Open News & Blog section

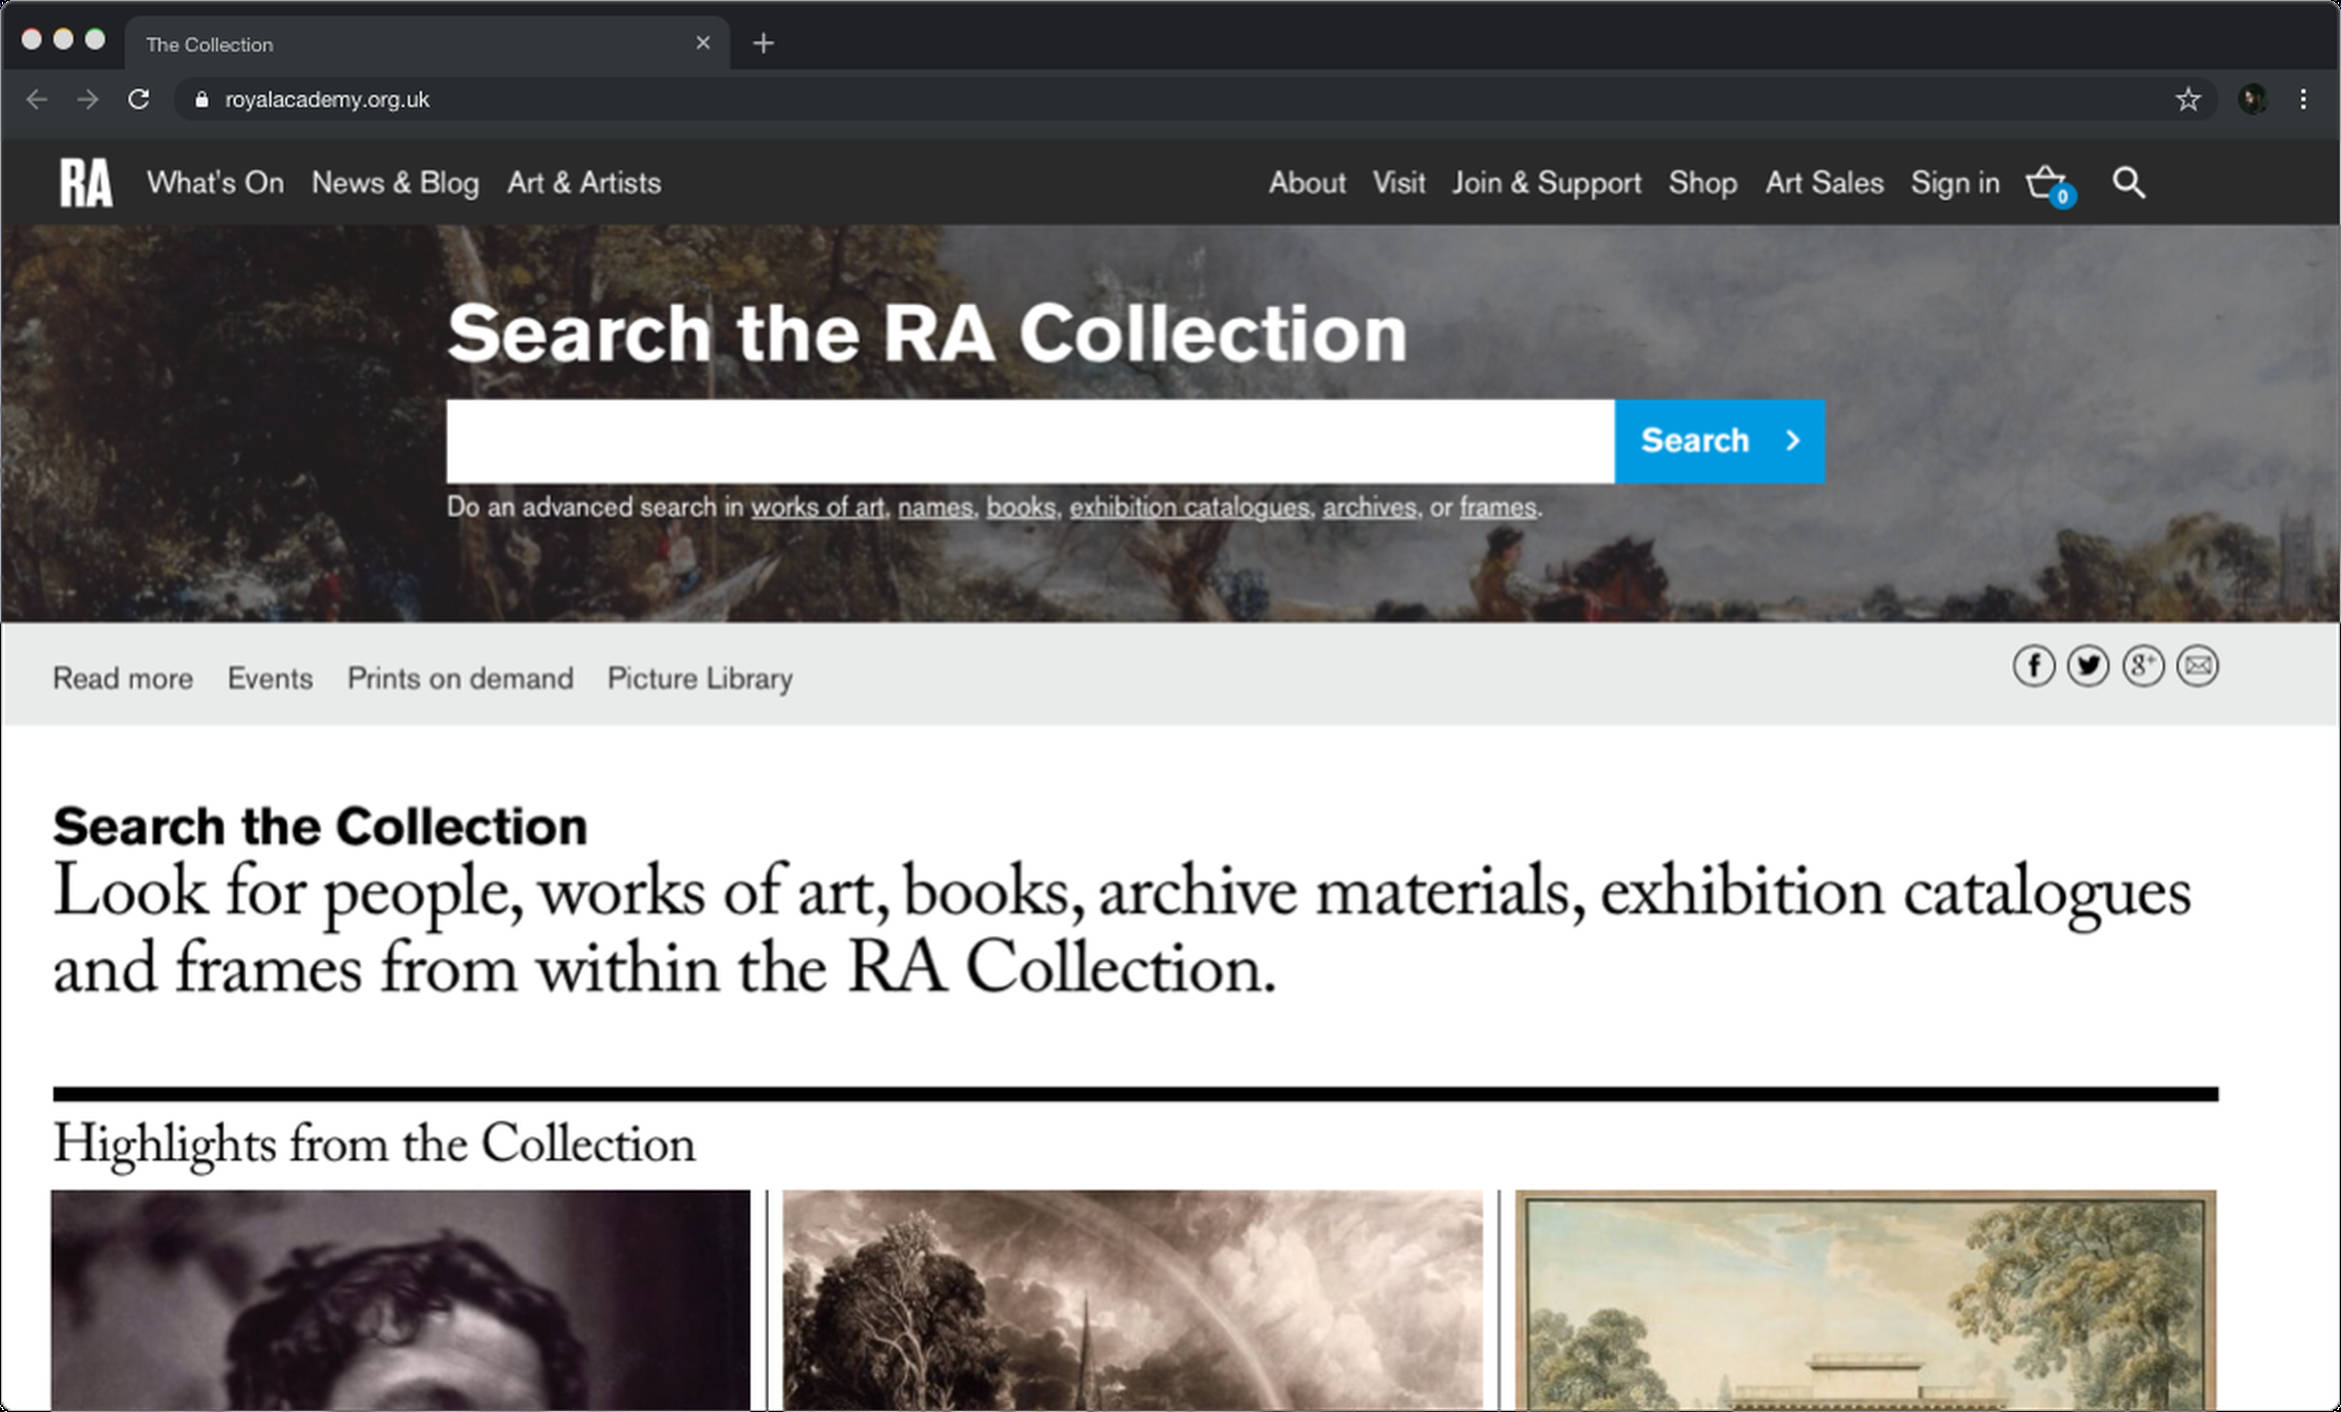(x=395, y=183)
